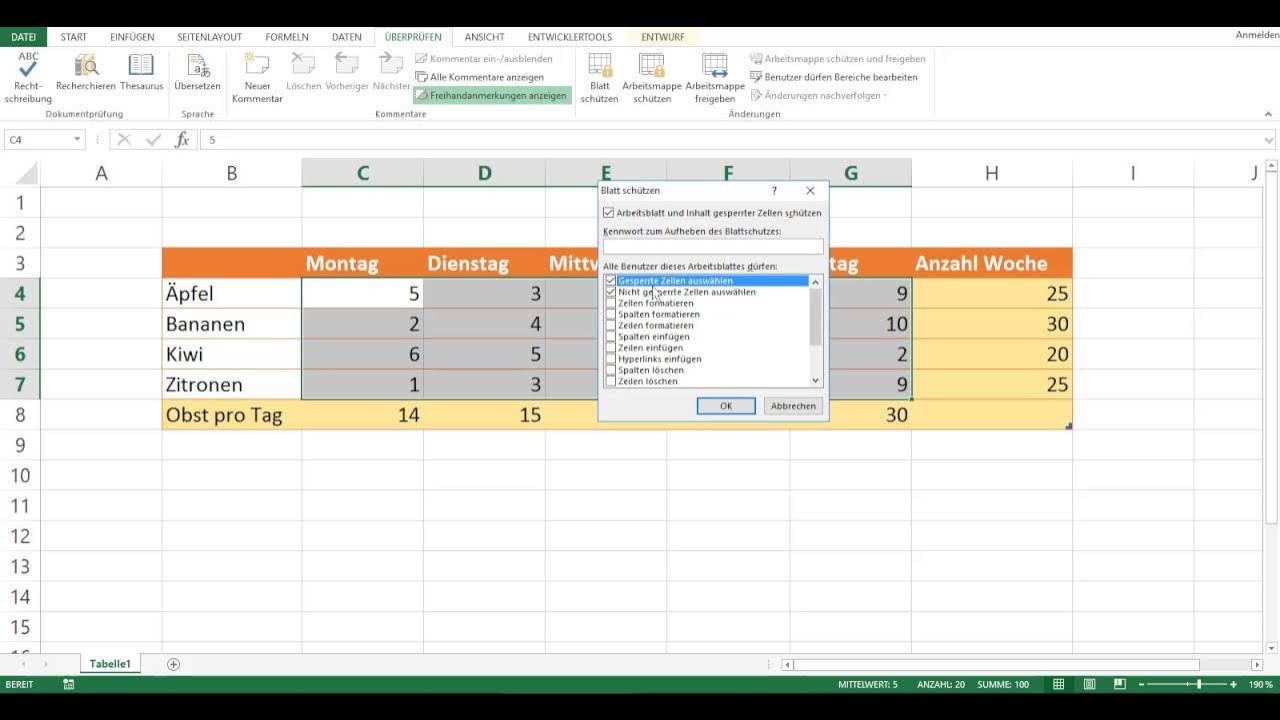Expand the formula bar
This screenshot has width=1280, height=720.
[1270, 140]
